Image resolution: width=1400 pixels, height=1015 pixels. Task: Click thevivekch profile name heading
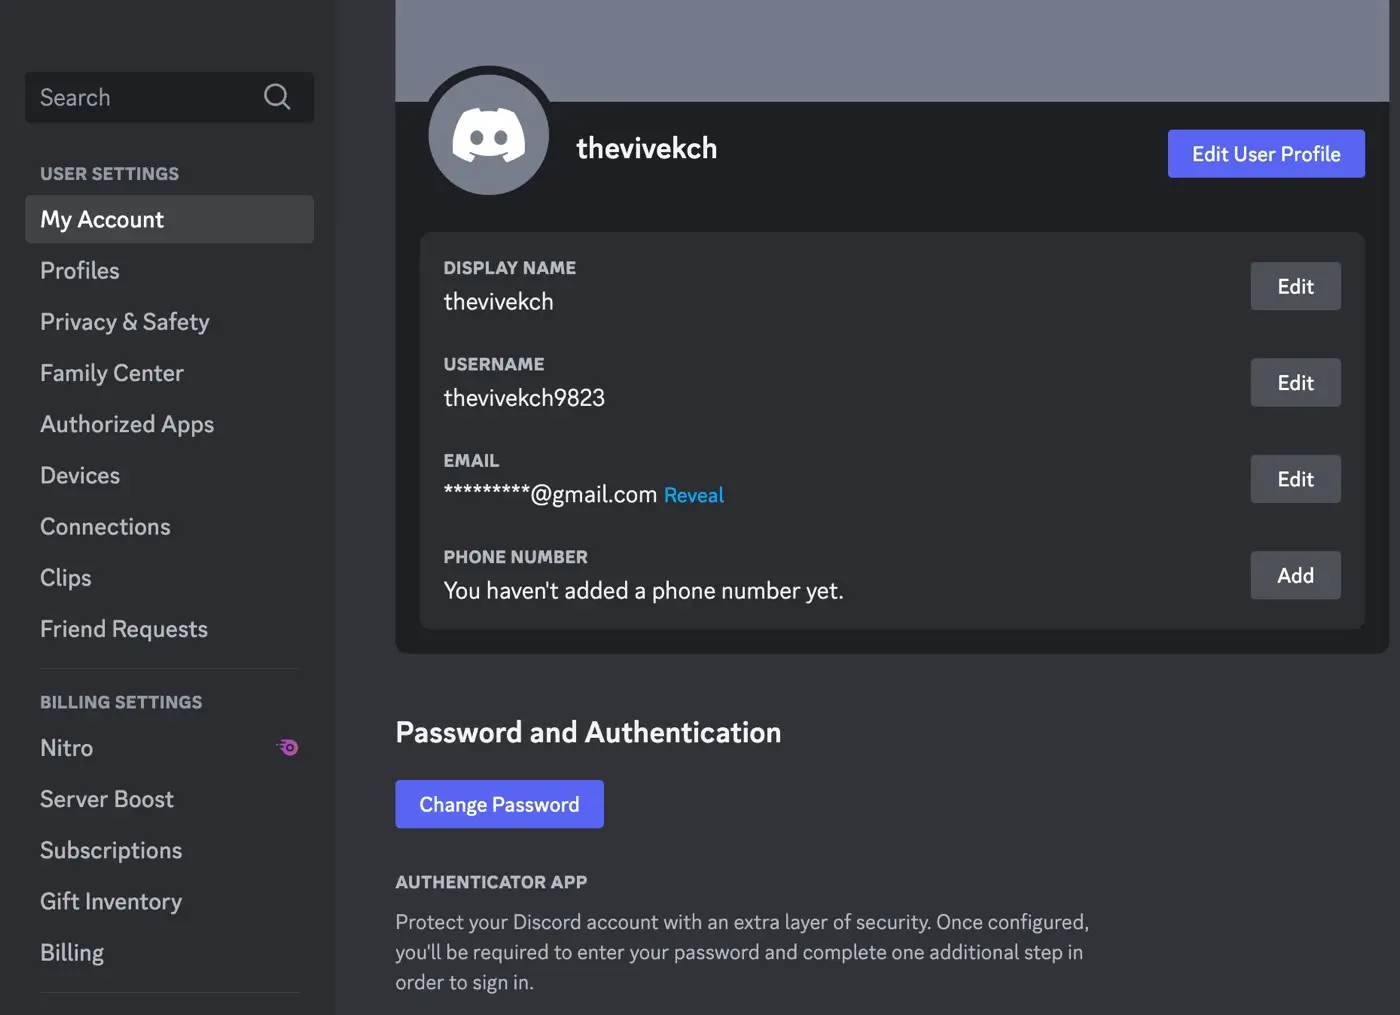pos(647,148)
